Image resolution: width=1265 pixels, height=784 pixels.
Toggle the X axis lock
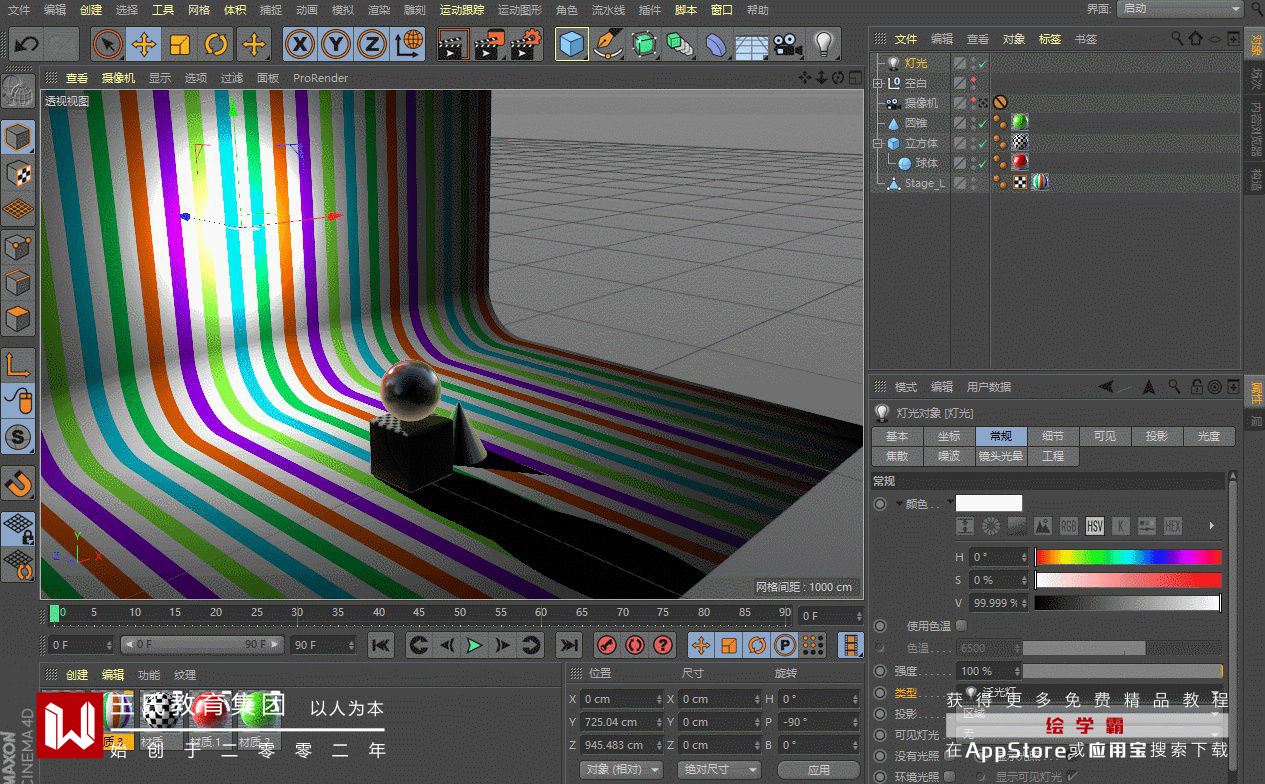[x=300, y=44]
